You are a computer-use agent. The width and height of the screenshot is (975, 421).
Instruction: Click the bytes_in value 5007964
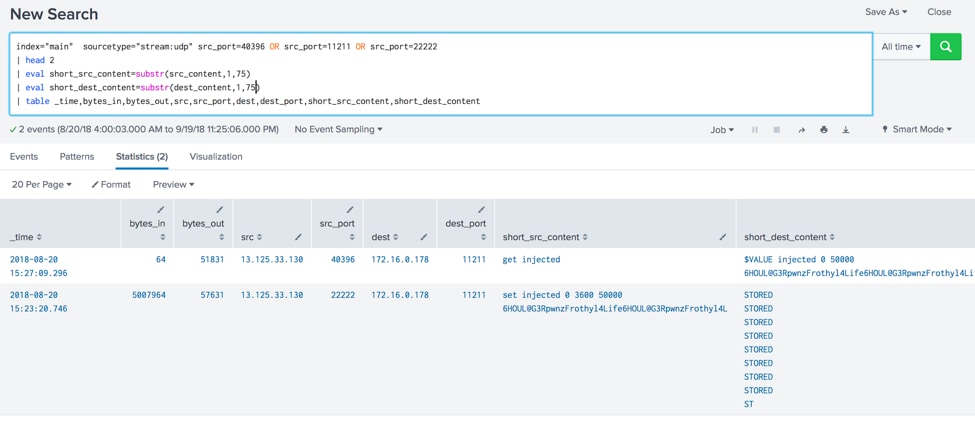[x=149, y=295]
